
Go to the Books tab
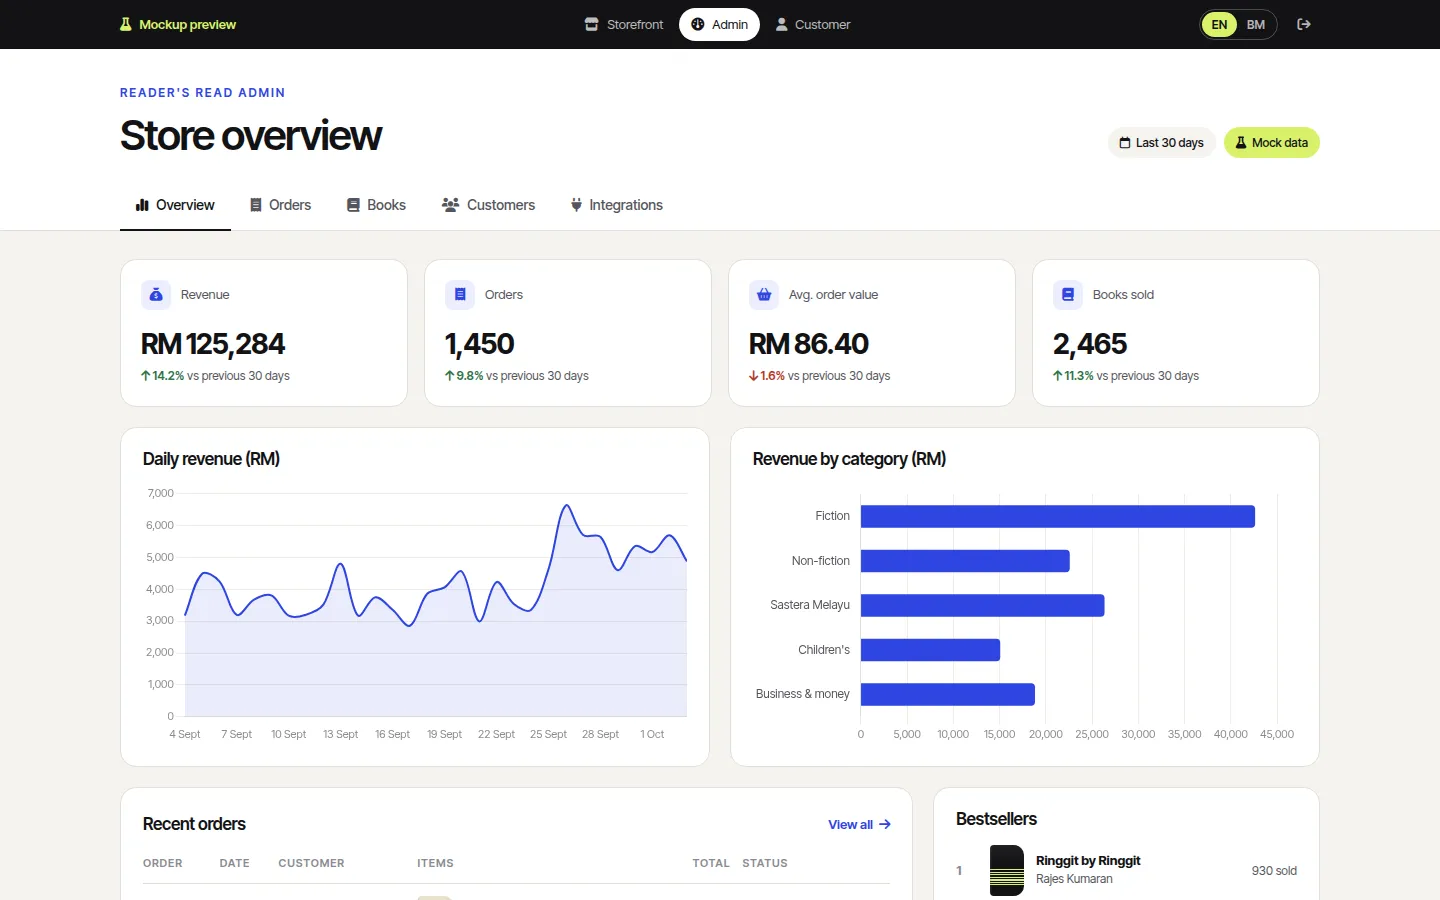coord(376,205)
